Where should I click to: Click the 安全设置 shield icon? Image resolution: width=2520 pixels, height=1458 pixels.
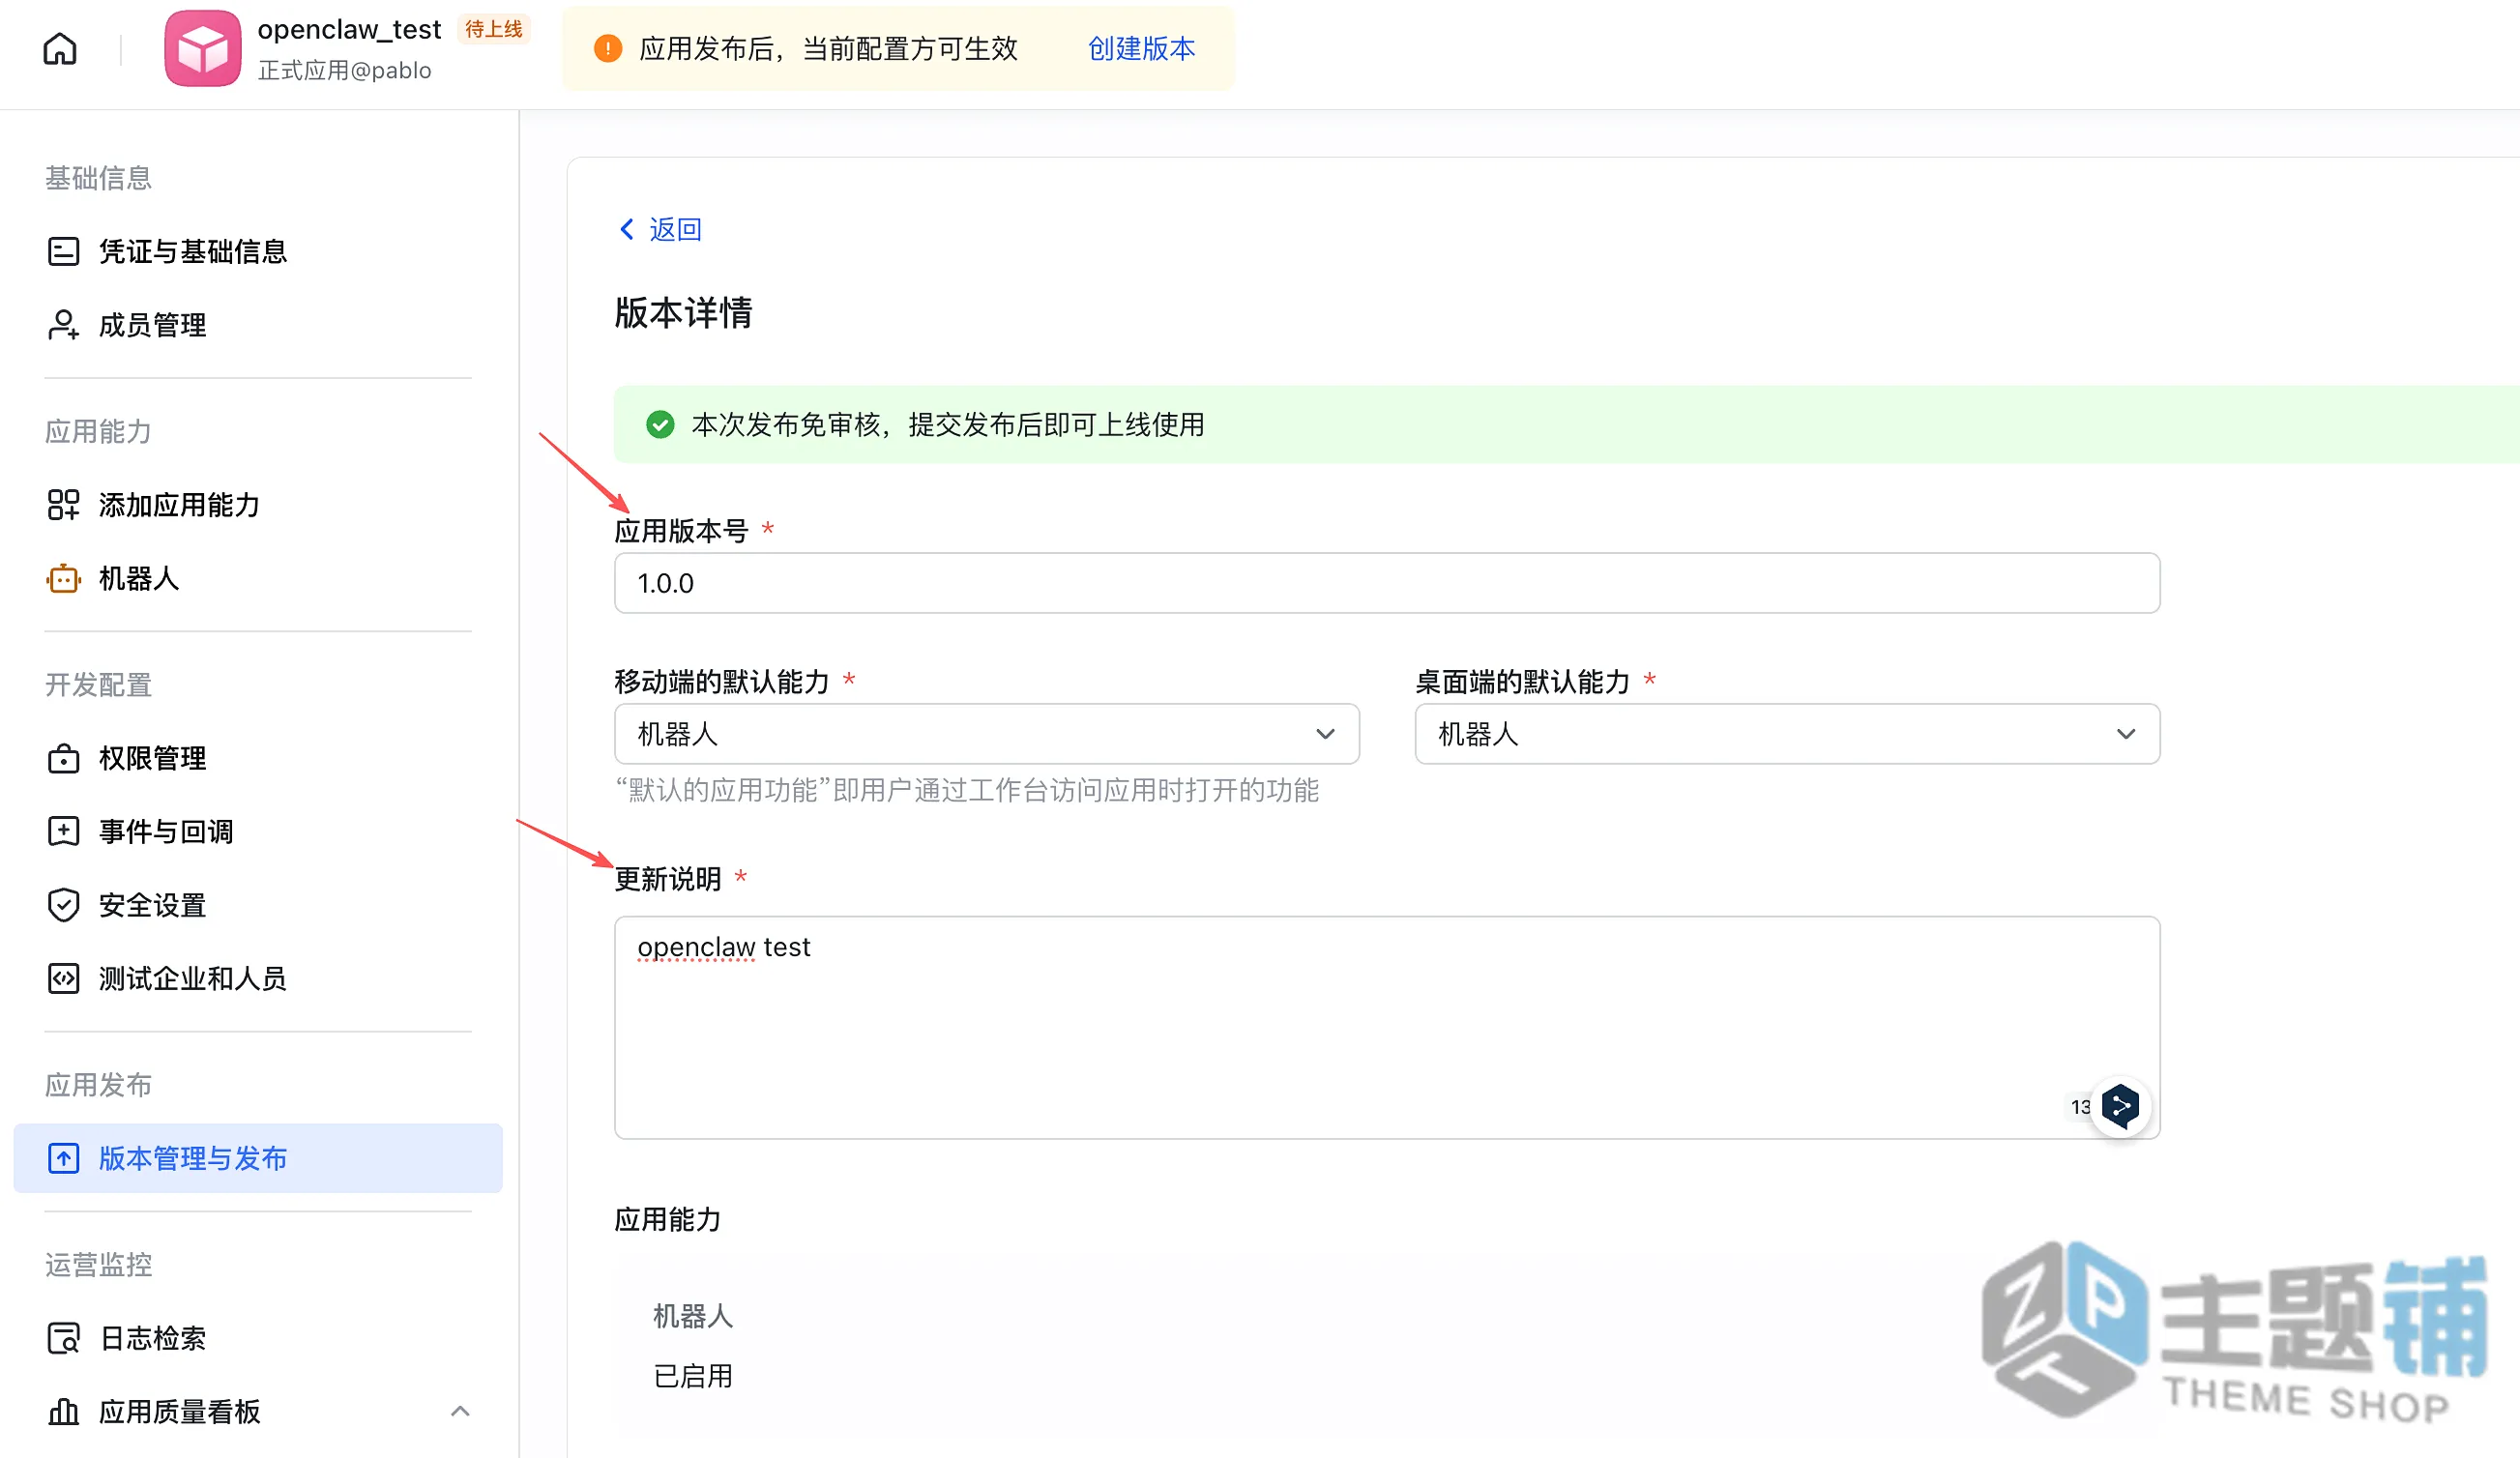63,905
